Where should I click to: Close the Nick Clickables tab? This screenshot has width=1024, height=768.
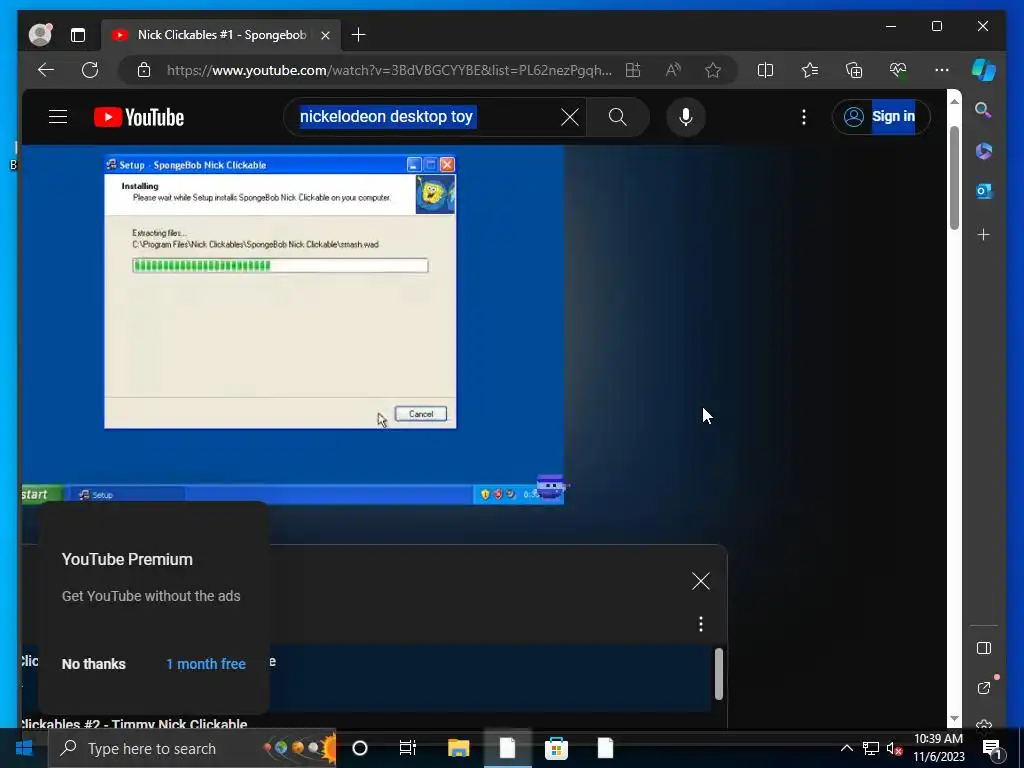[325, 35]
